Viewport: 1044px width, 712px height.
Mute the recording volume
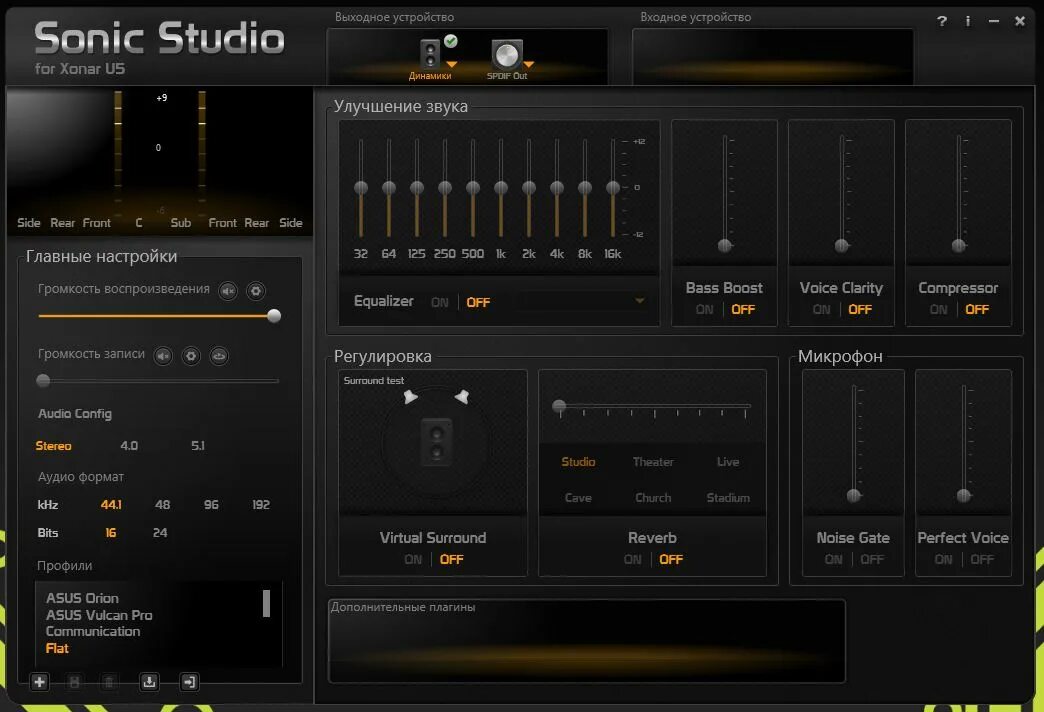point(163,356)
